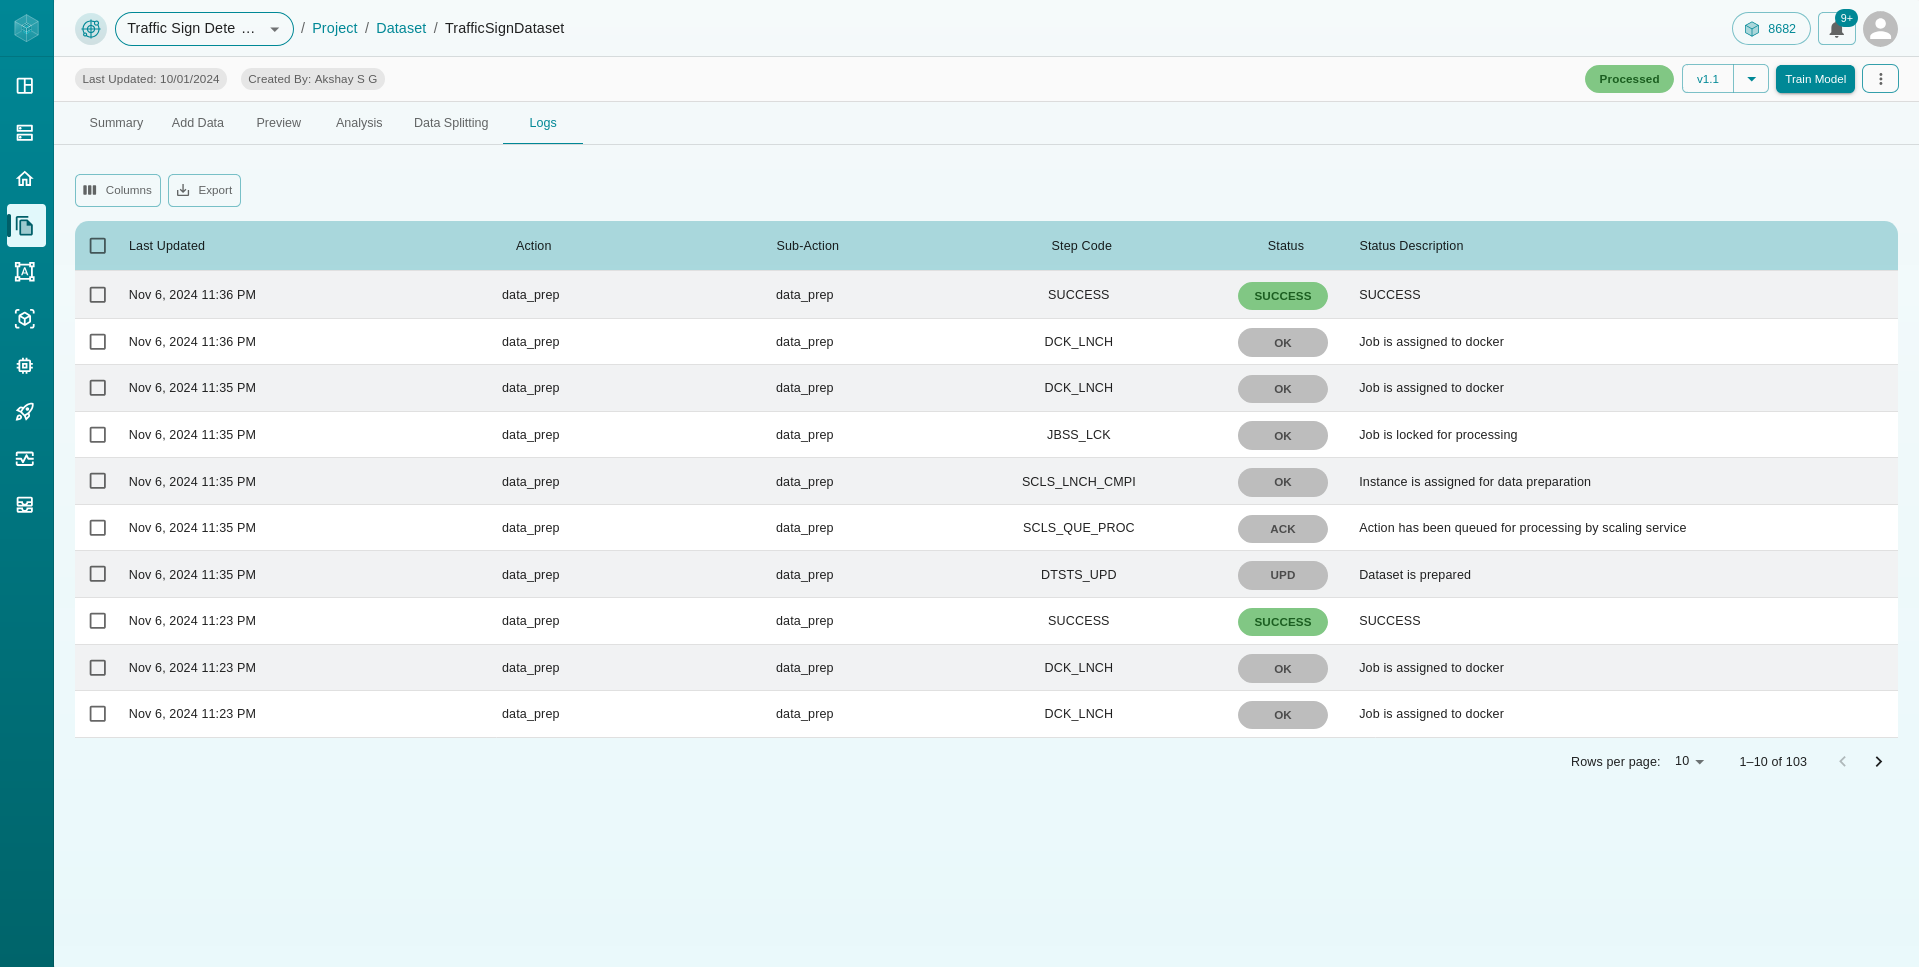The width and height of the screenshot is (1920, 967).
Task: Sort by the Step Code column header
Action: tap(1081, 246)
